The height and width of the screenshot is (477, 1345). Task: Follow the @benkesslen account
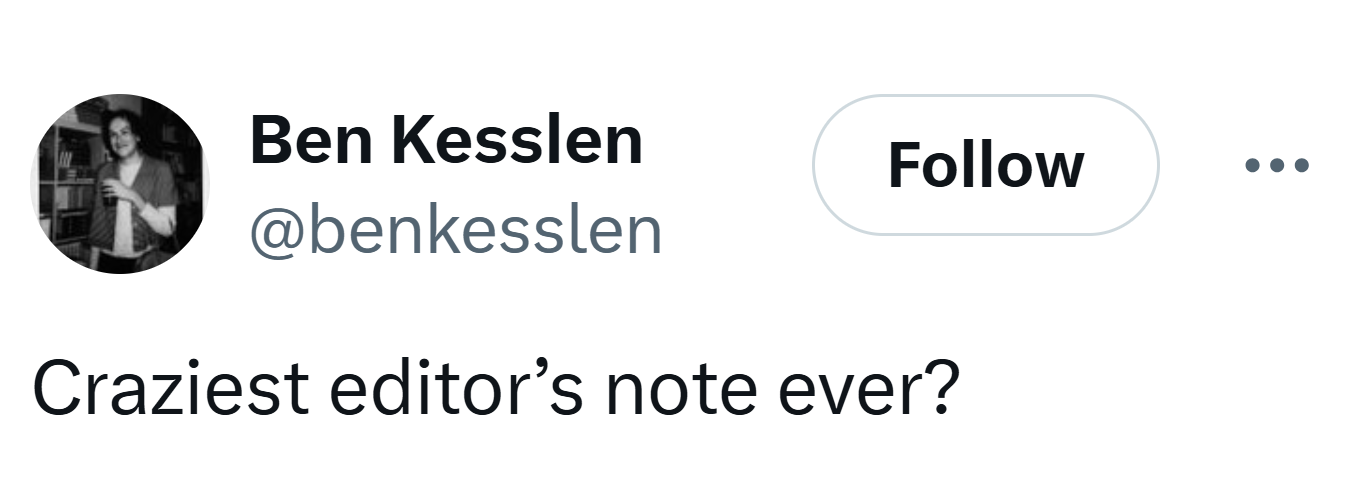(x=985, y=165)
